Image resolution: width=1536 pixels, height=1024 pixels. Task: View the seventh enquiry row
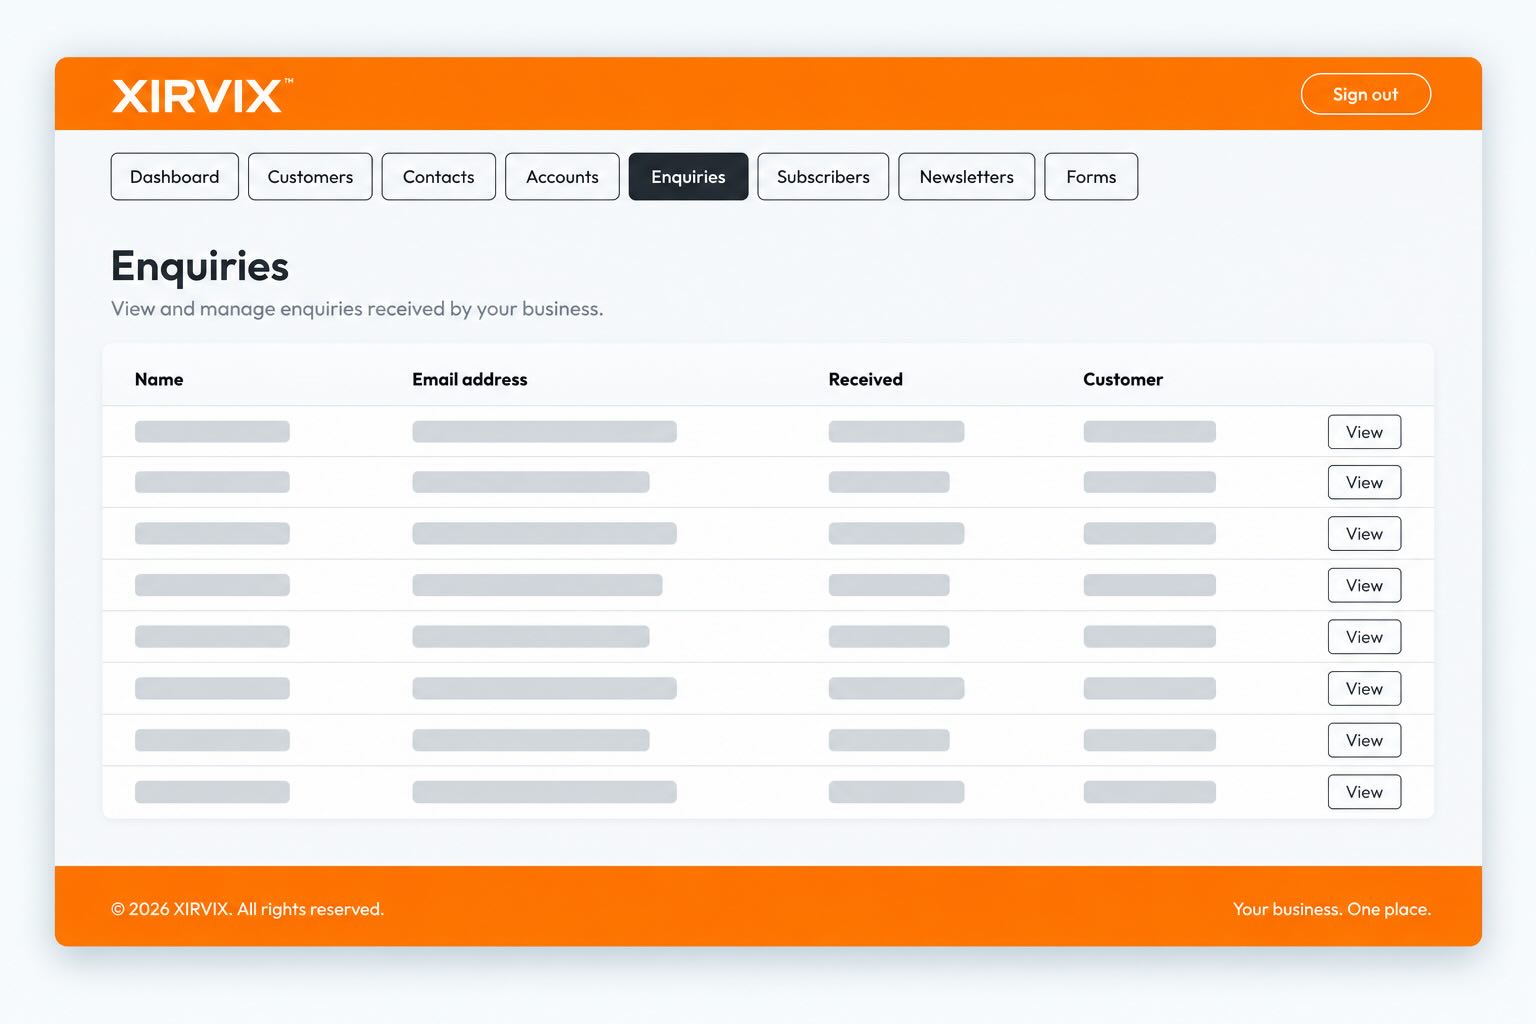click(1364, 740)
